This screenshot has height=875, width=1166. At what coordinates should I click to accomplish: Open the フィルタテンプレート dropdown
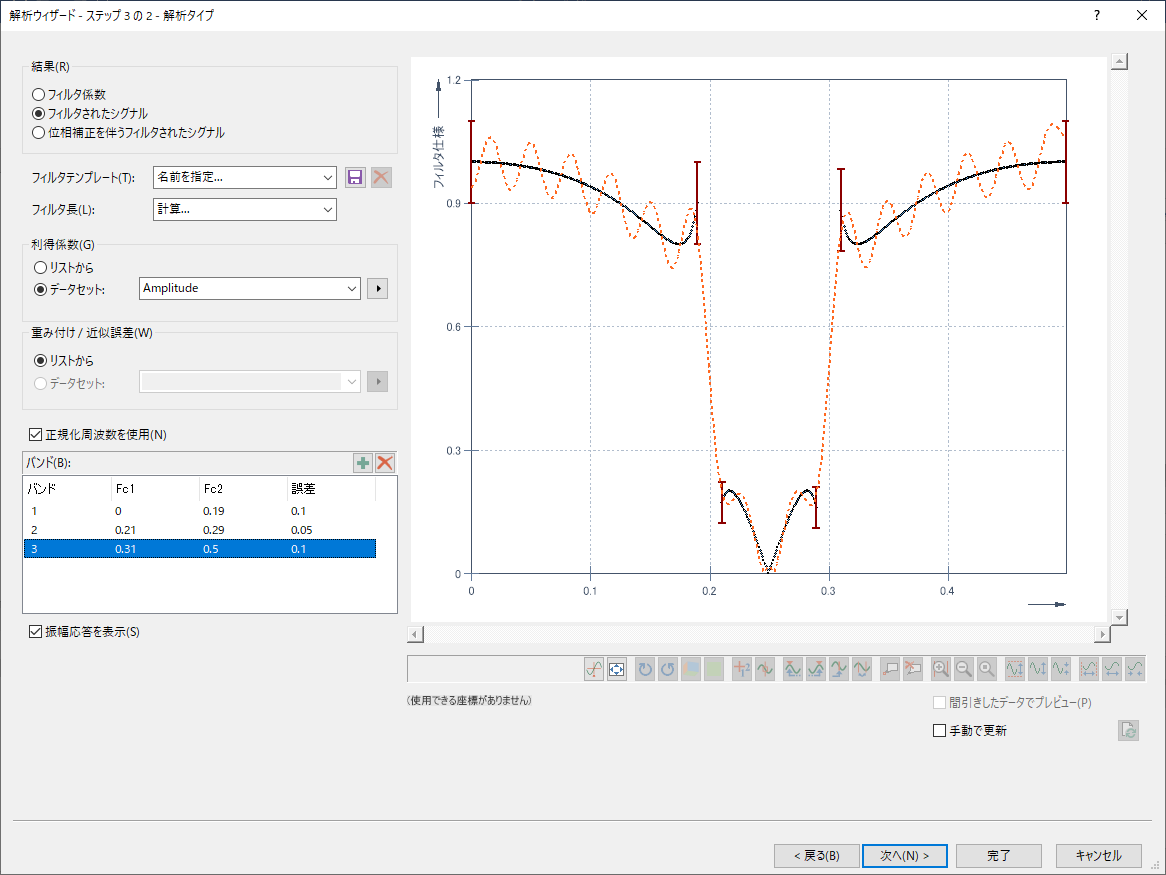[x=245, y=178]
